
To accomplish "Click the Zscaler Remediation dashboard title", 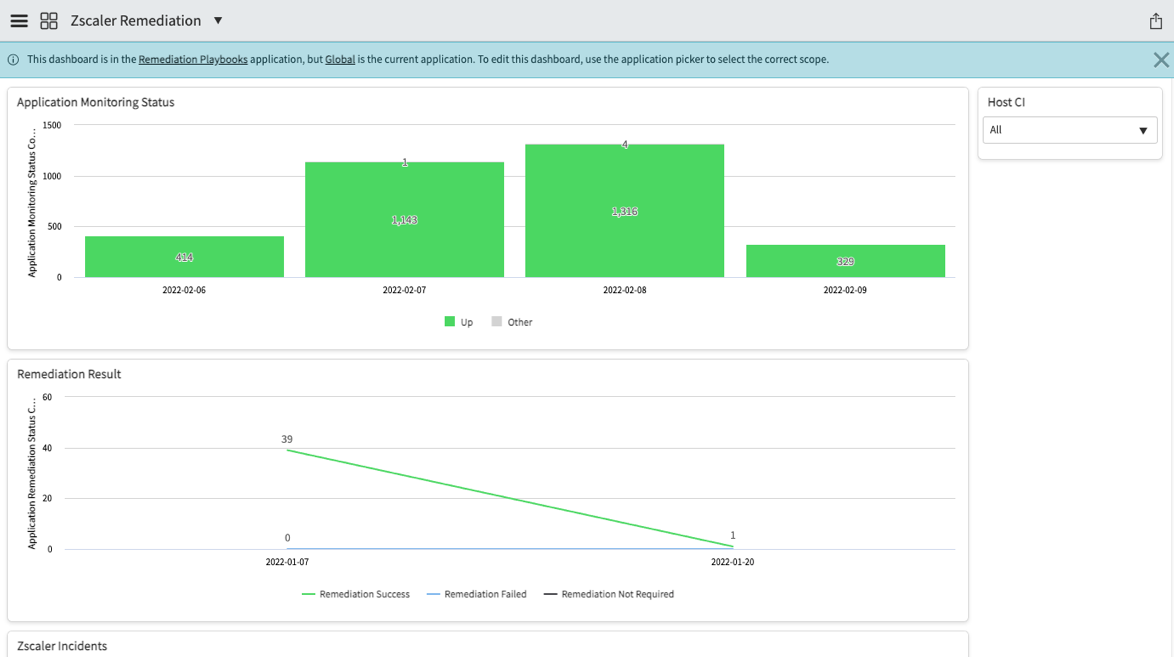I will click(136, 20).
